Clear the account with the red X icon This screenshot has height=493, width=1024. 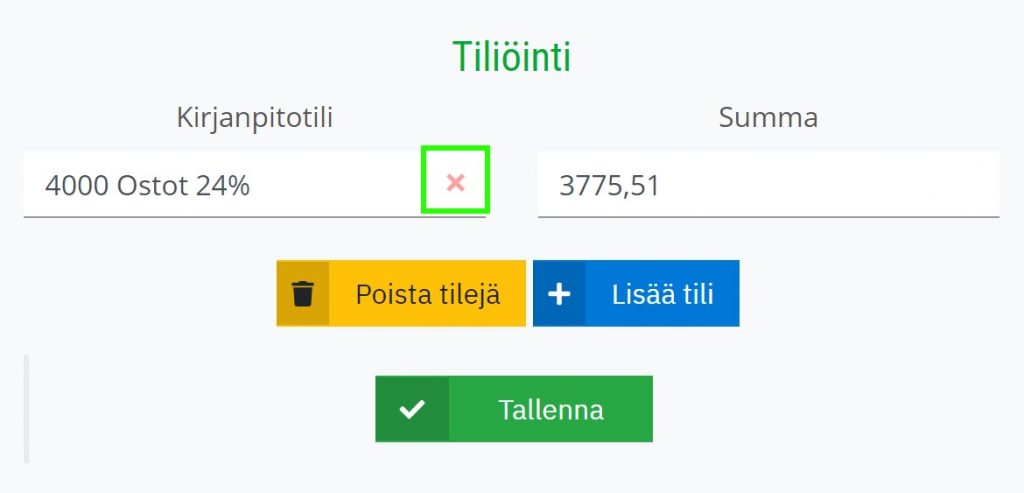[x=455, y=183]
